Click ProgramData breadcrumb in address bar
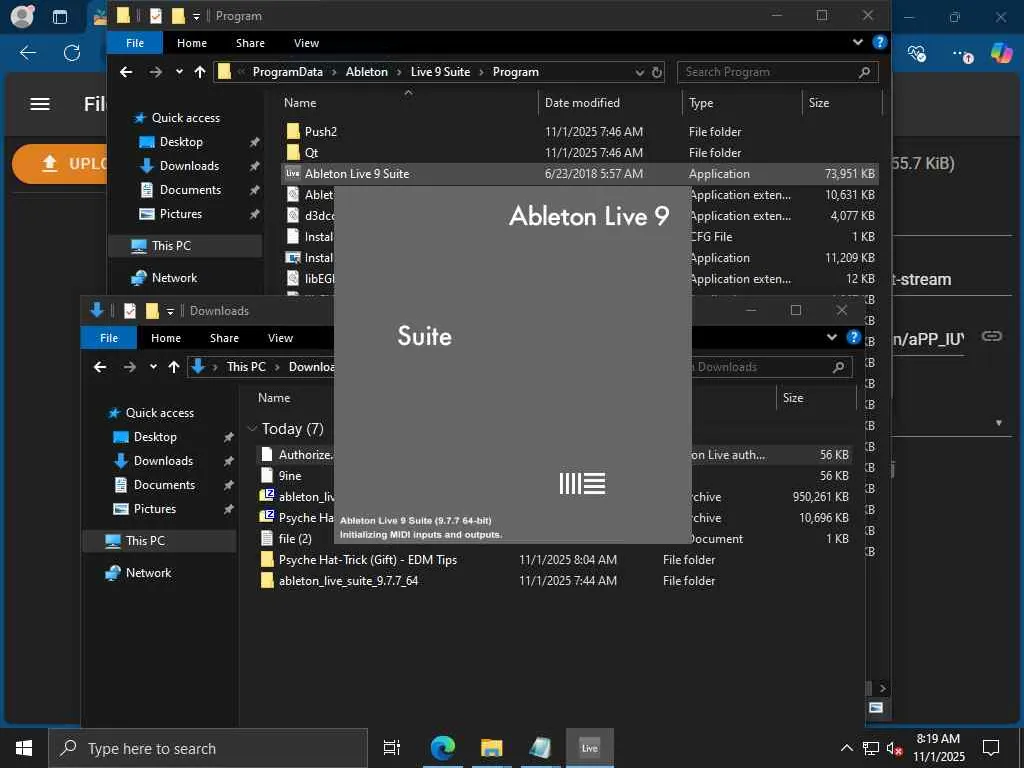The image size is (1024, 768). coord(287,72)
